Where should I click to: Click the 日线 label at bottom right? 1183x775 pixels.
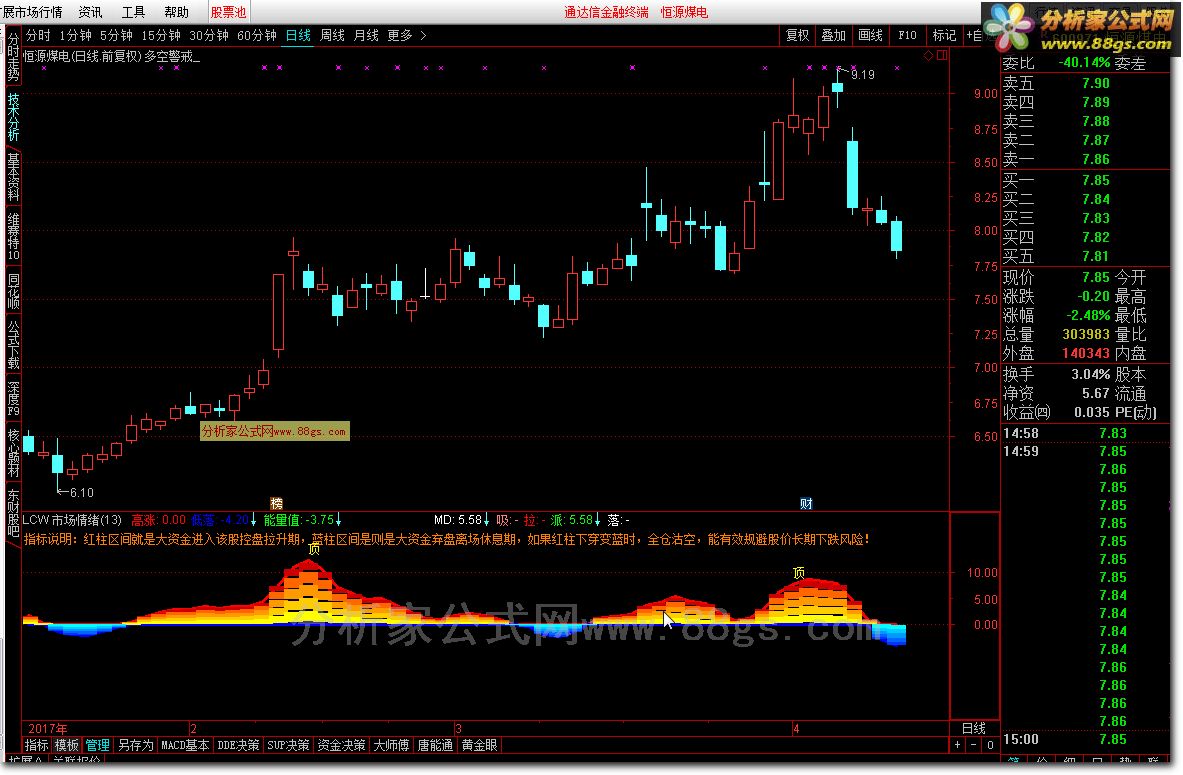[x=974, y=728]
